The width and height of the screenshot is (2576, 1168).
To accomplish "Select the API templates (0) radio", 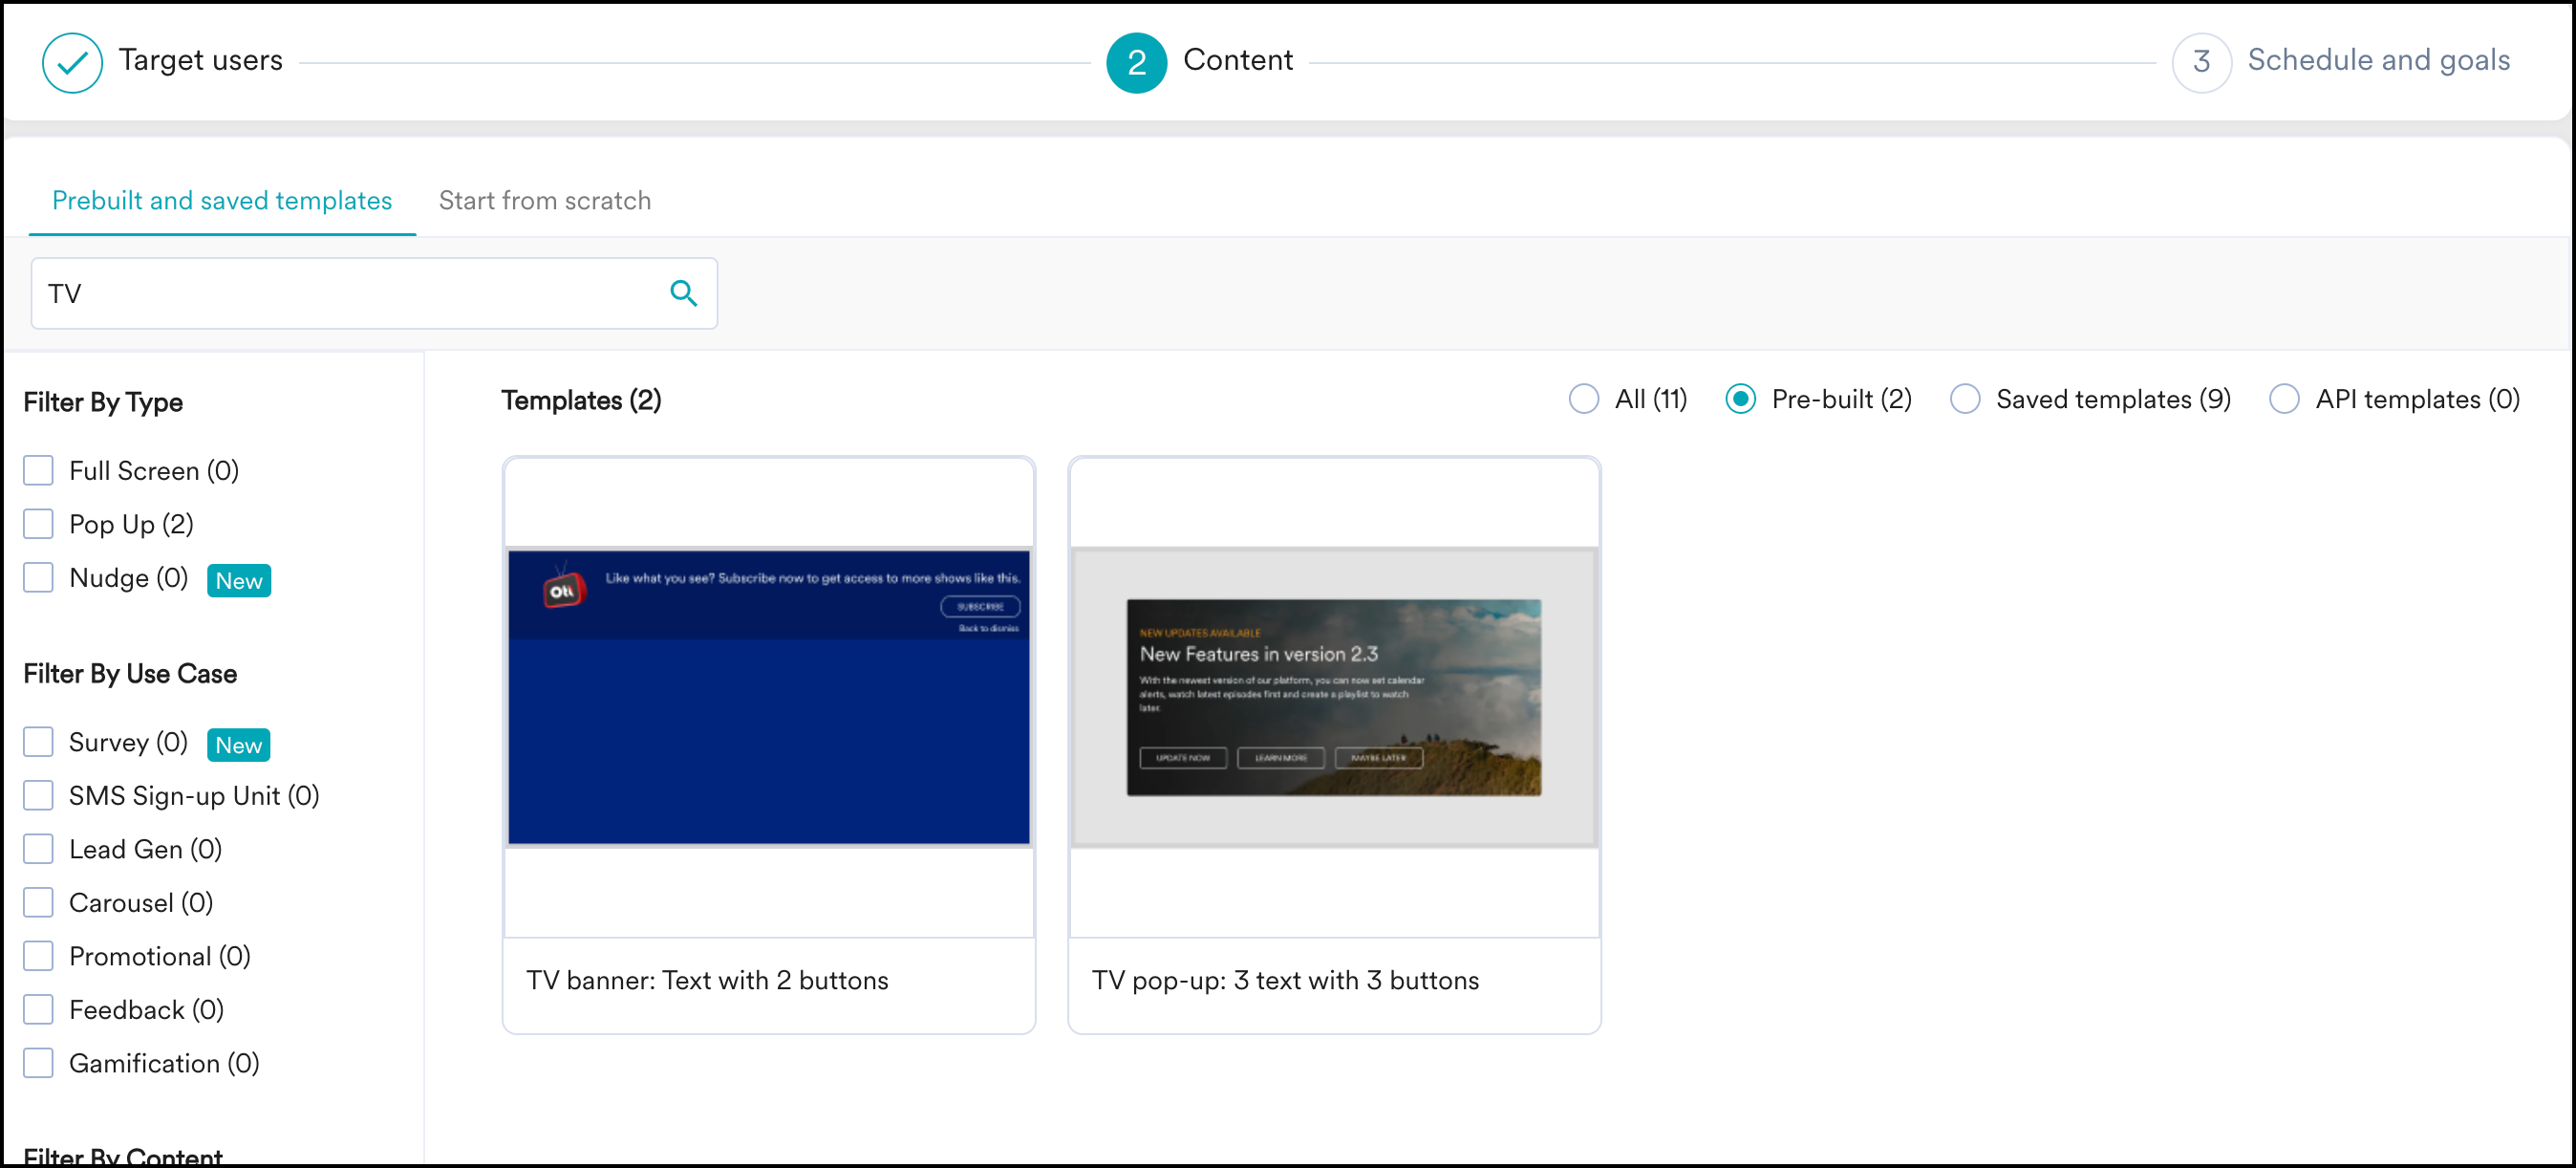I will pyautogui.click(x=2283, y=399).
